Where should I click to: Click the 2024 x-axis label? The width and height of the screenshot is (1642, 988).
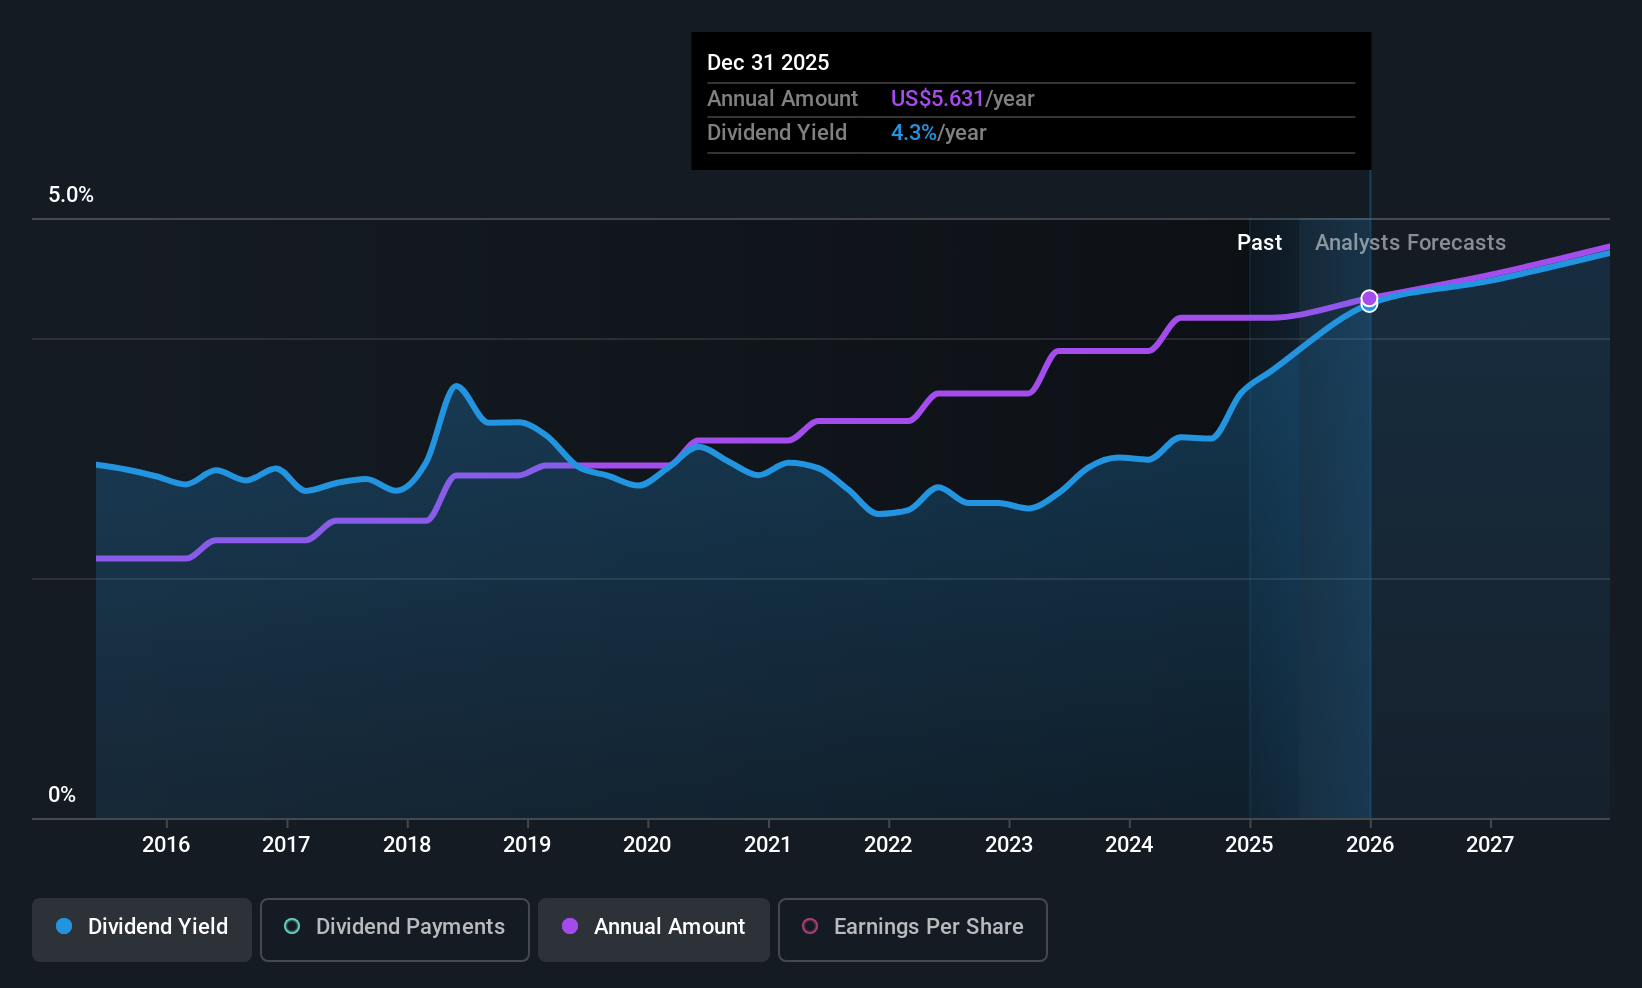(1129, 844)
